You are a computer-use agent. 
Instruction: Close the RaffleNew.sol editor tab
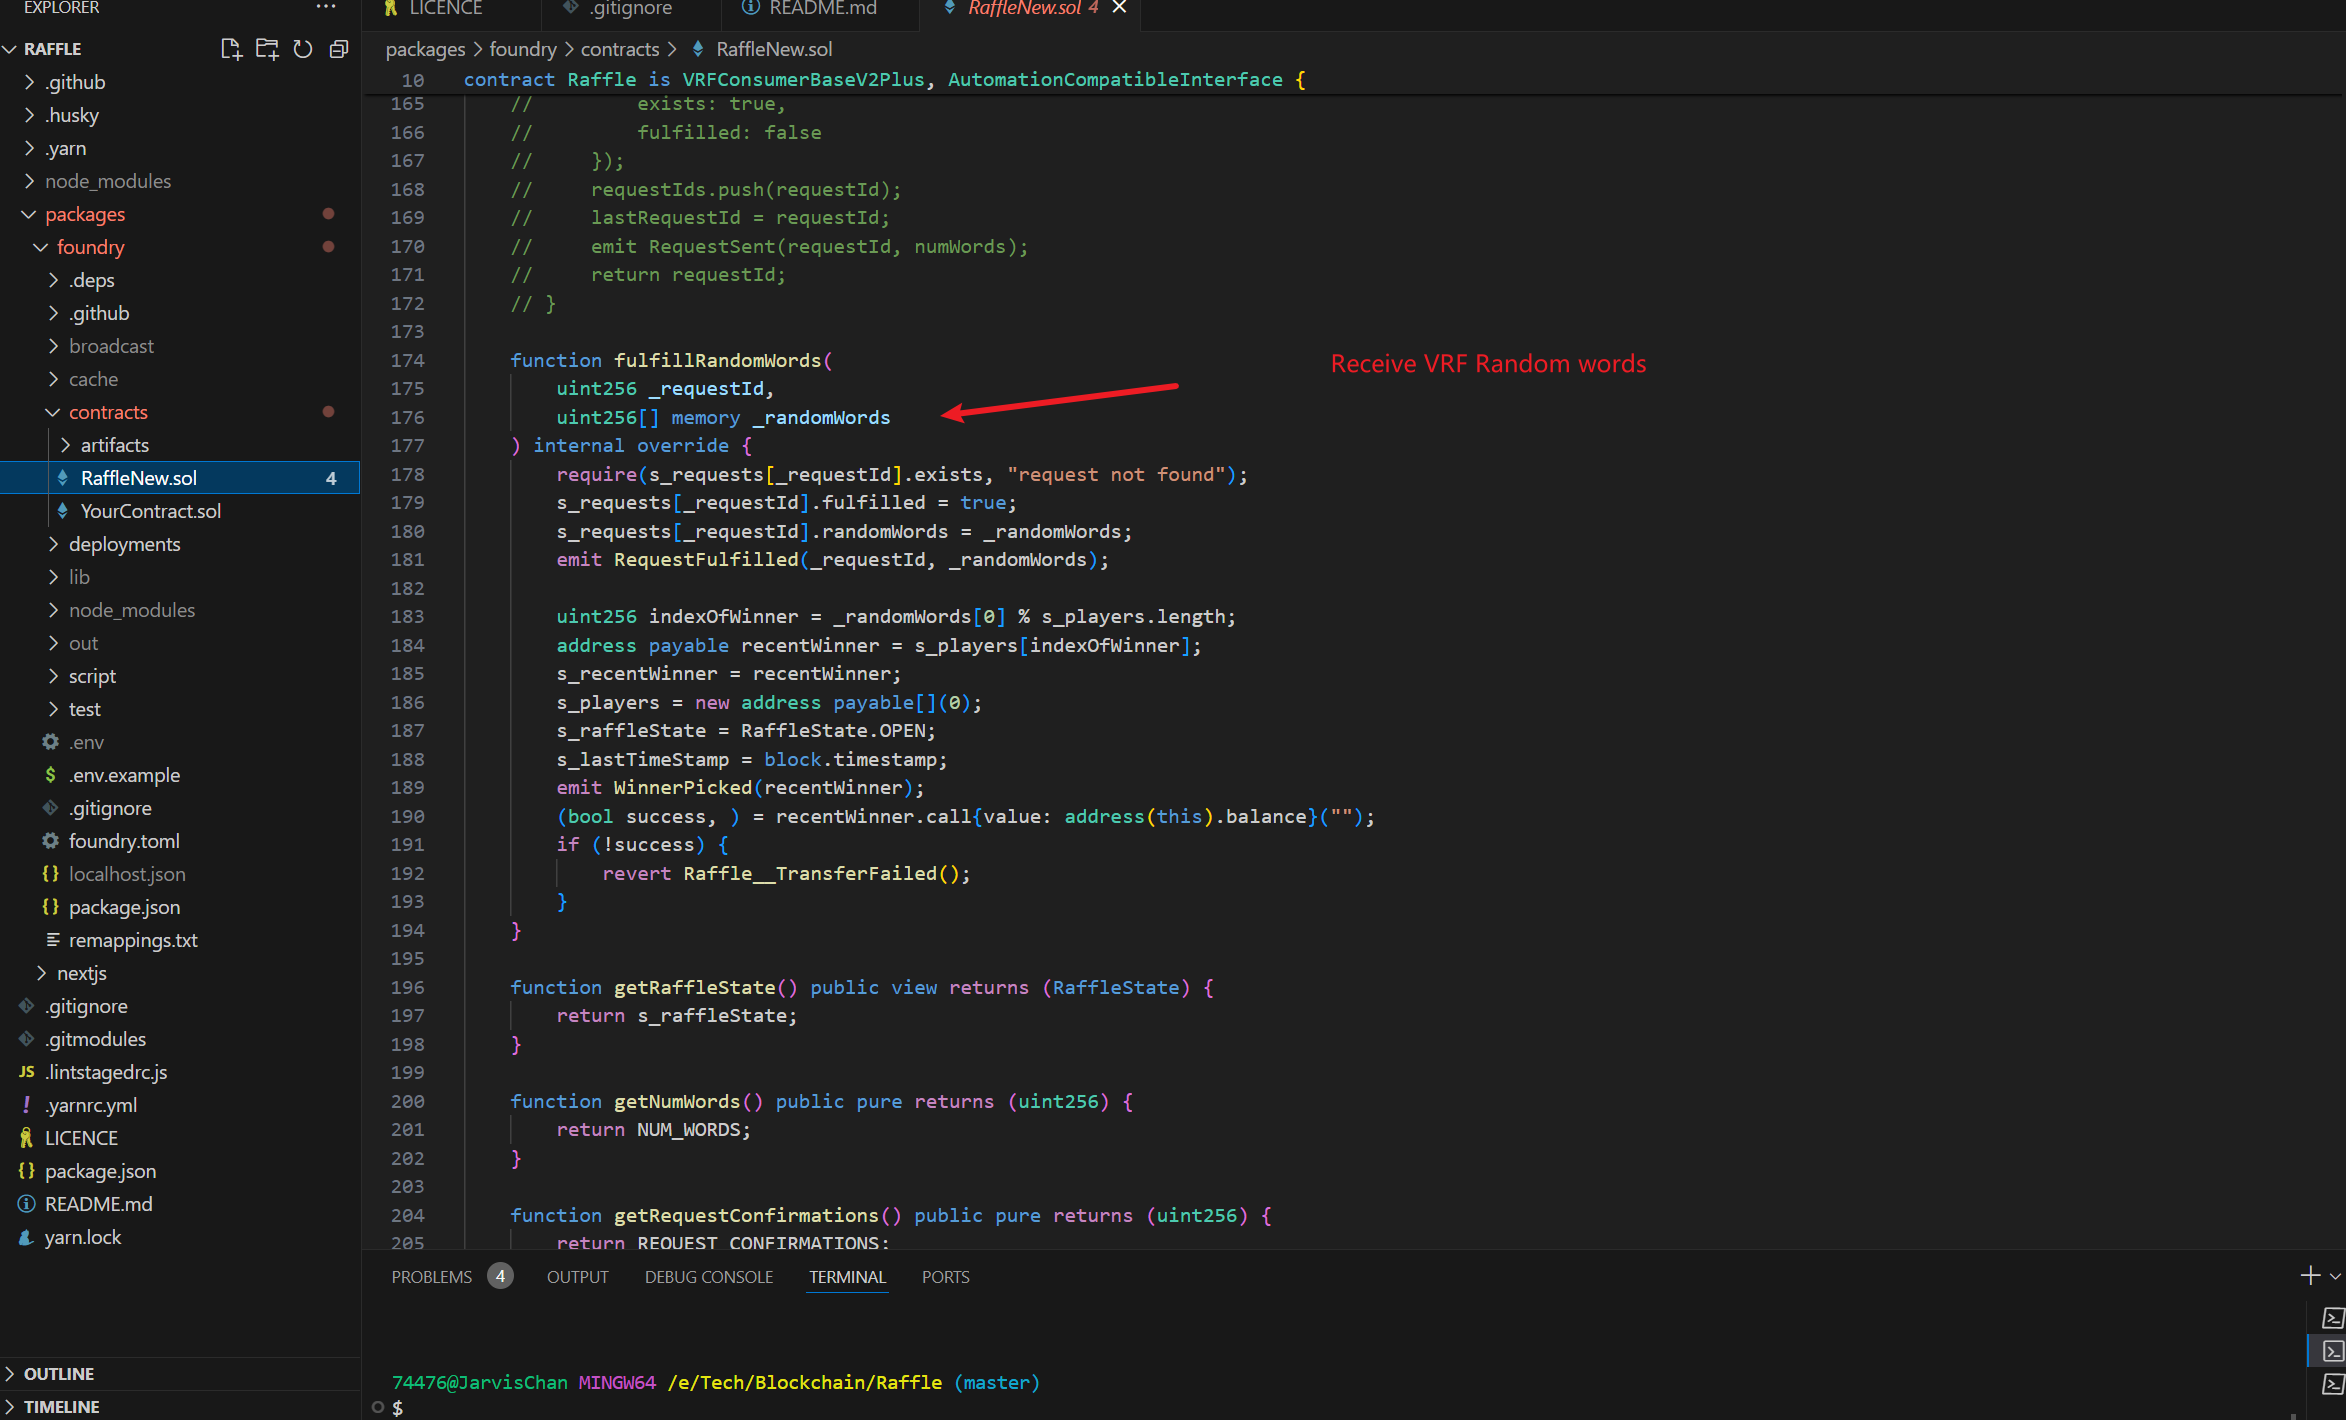[x=1120, y=8]
